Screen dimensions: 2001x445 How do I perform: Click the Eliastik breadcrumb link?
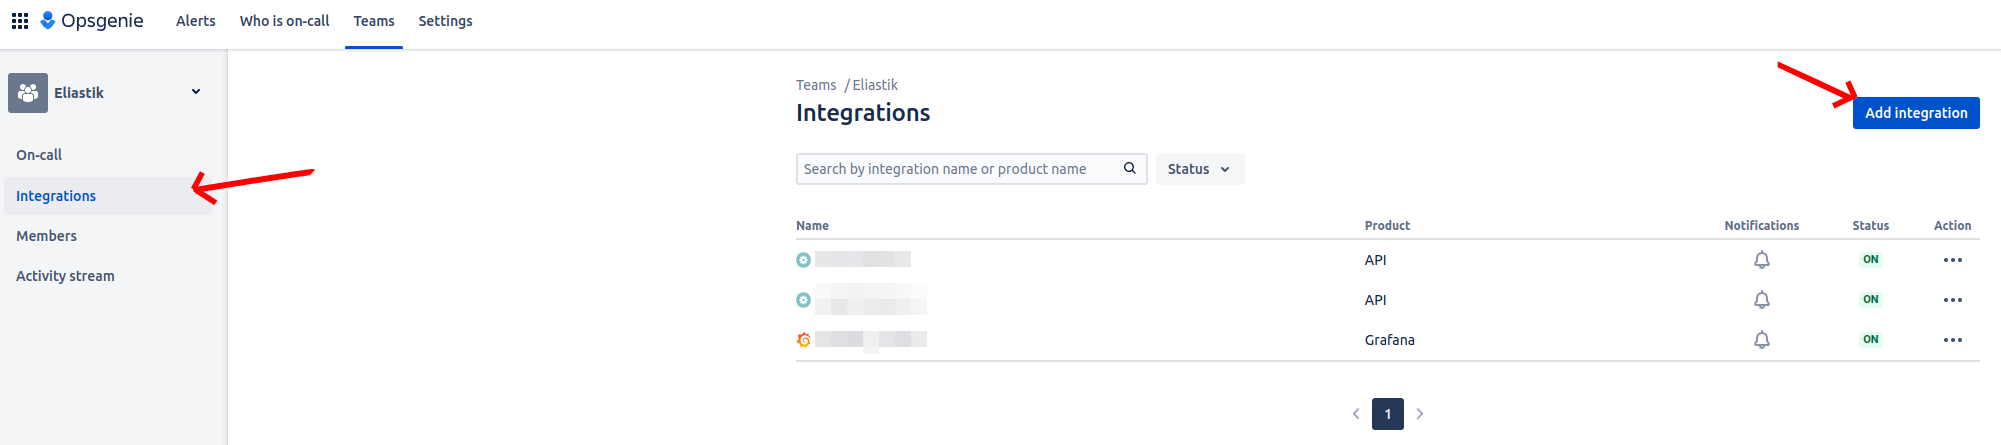pyautogui.click(x=875, y=85)
